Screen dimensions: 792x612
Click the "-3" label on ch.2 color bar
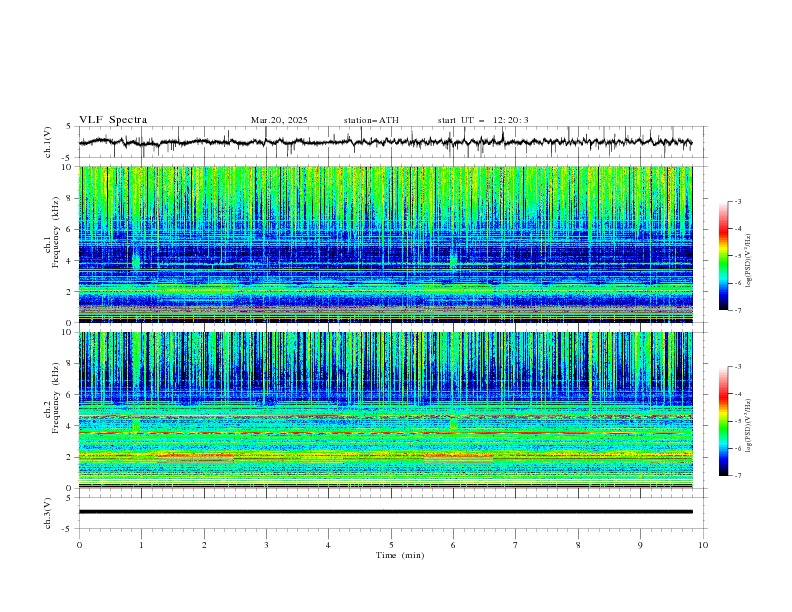737,367
